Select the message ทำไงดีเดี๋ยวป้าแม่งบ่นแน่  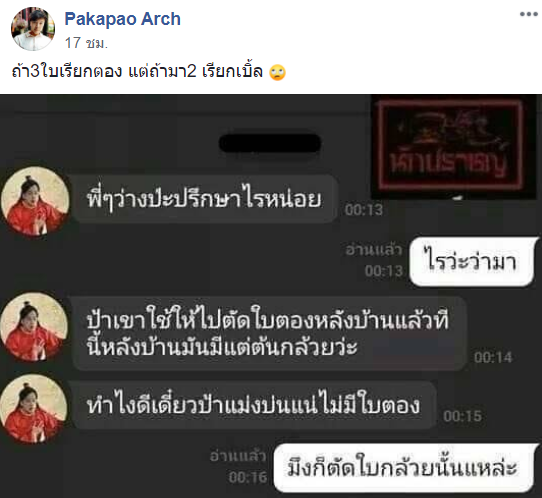253,405
